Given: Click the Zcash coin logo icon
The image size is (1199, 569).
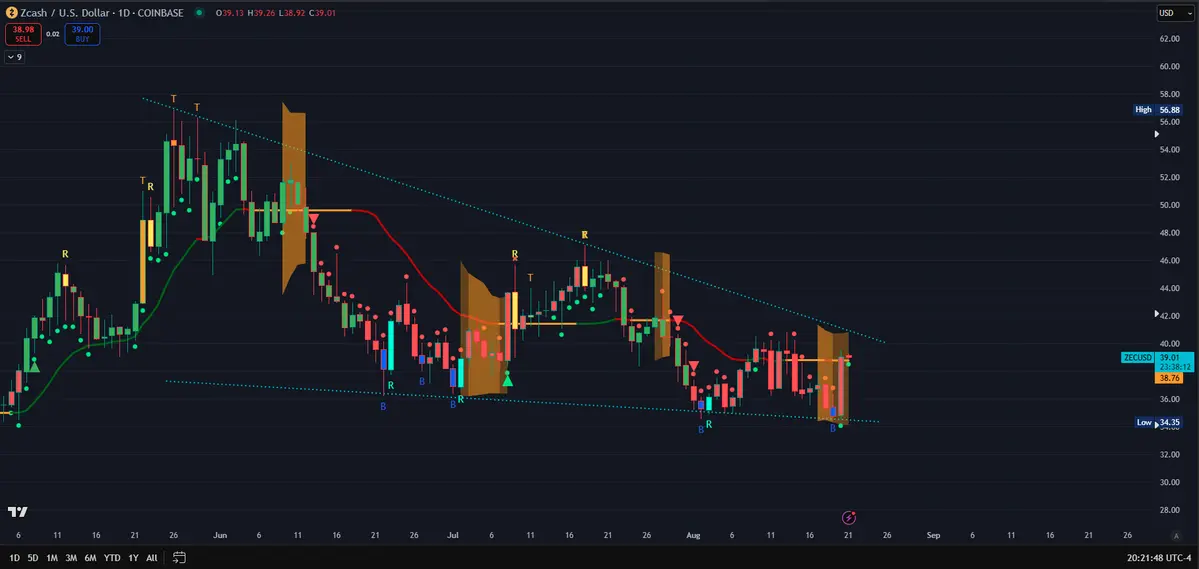Looking at the screenshot, I should [x=11, y=12].
